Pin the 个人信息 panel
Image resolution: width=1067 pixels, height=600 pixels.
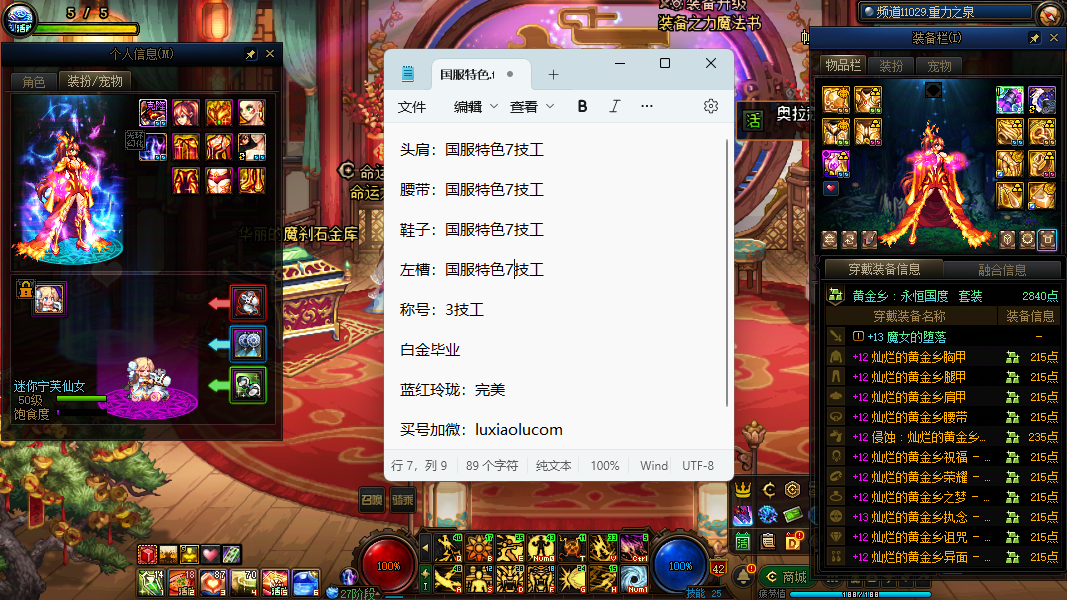click(x=250, y=54)
